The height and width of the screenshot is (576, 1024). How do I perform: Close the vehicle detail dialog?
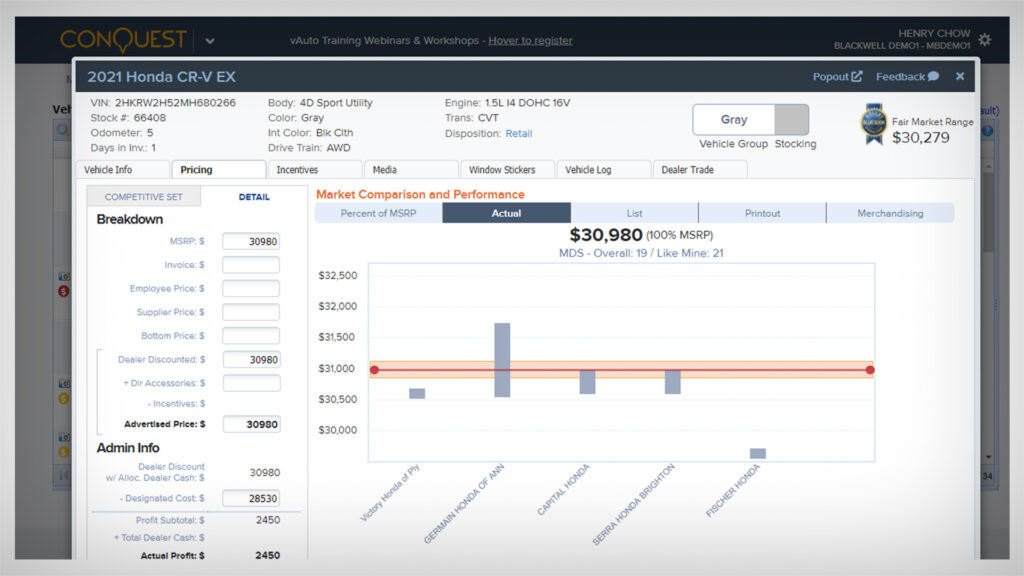[960, 76]
